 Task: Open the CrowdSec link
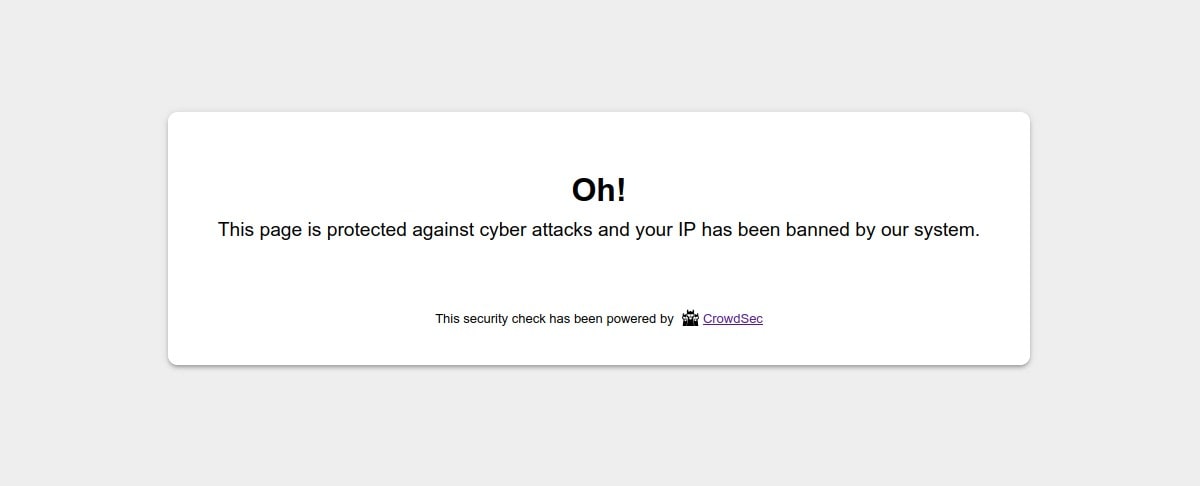tap(733, 319)
